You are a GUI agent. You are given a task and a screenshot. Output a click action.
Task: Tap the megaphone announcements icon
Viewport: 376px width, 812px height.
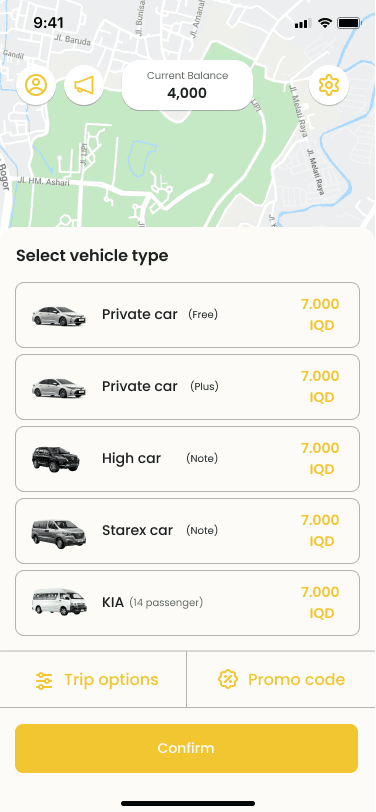click(84, 85)
